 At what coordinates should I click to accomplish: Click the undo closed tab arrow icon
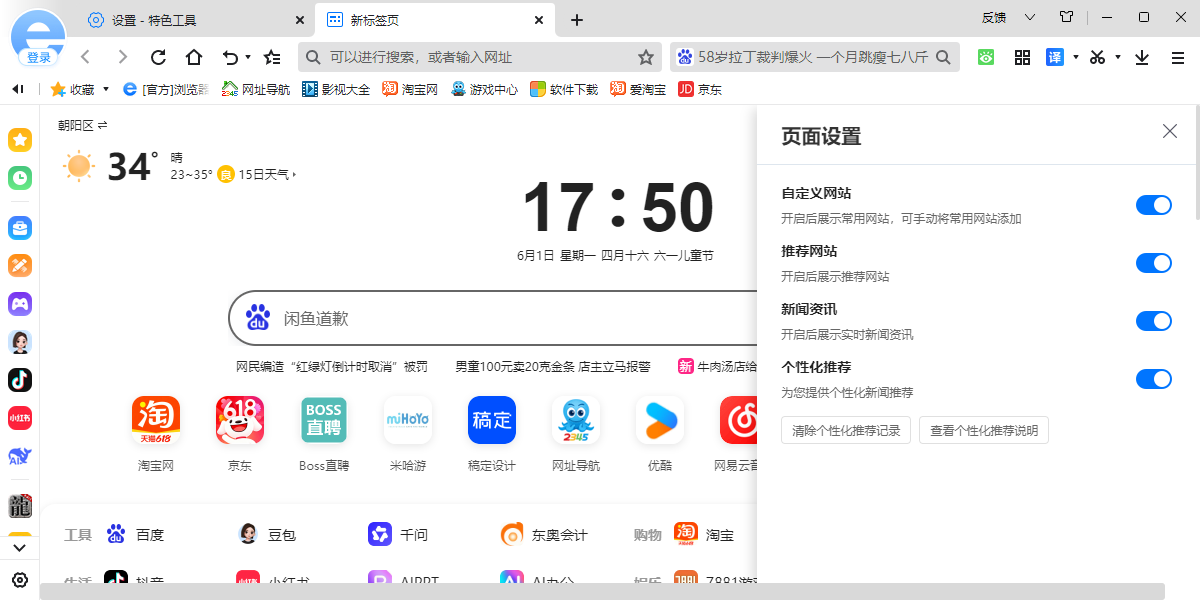coord(231,57)
